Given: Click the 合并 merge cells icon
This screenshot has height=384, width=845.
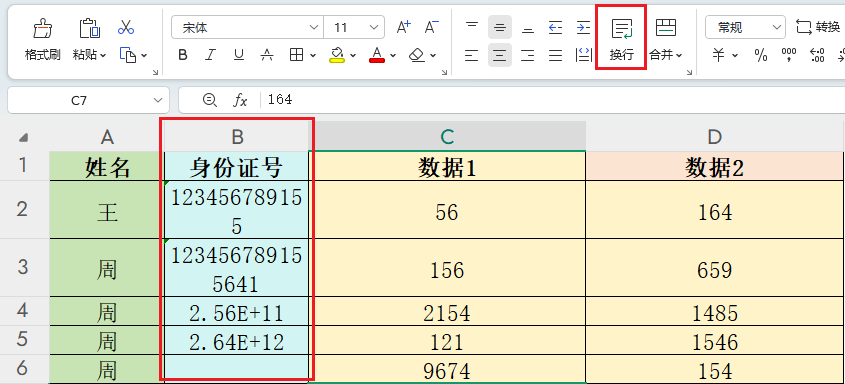Looking at the screenshot, I should [666, 27].
